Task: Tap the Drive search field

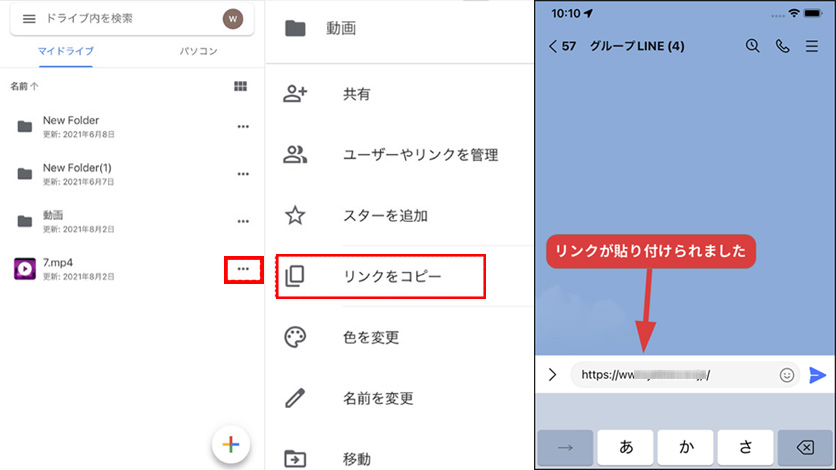Action: (132, 19)
